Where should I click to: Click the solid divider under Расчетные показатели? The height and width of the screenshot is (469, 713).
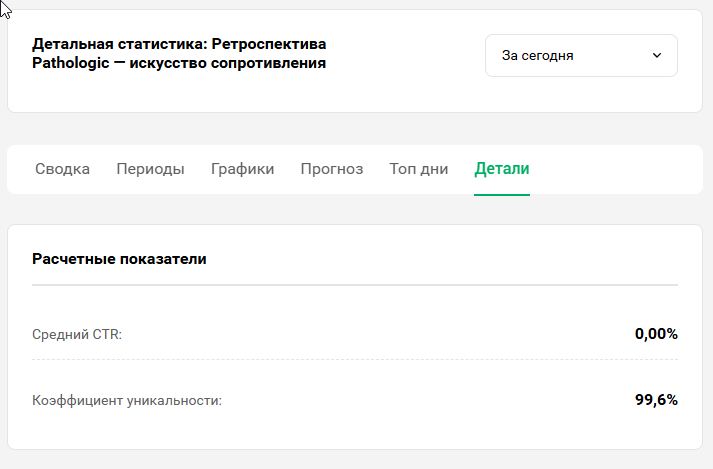[355, 285]
